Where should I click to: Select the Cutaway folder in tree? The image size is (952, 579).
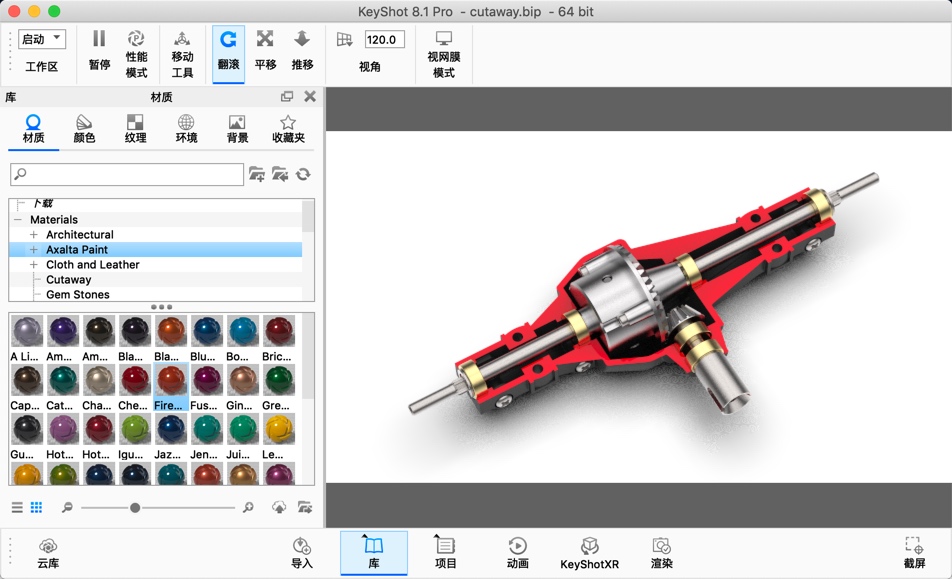(69, 280)
